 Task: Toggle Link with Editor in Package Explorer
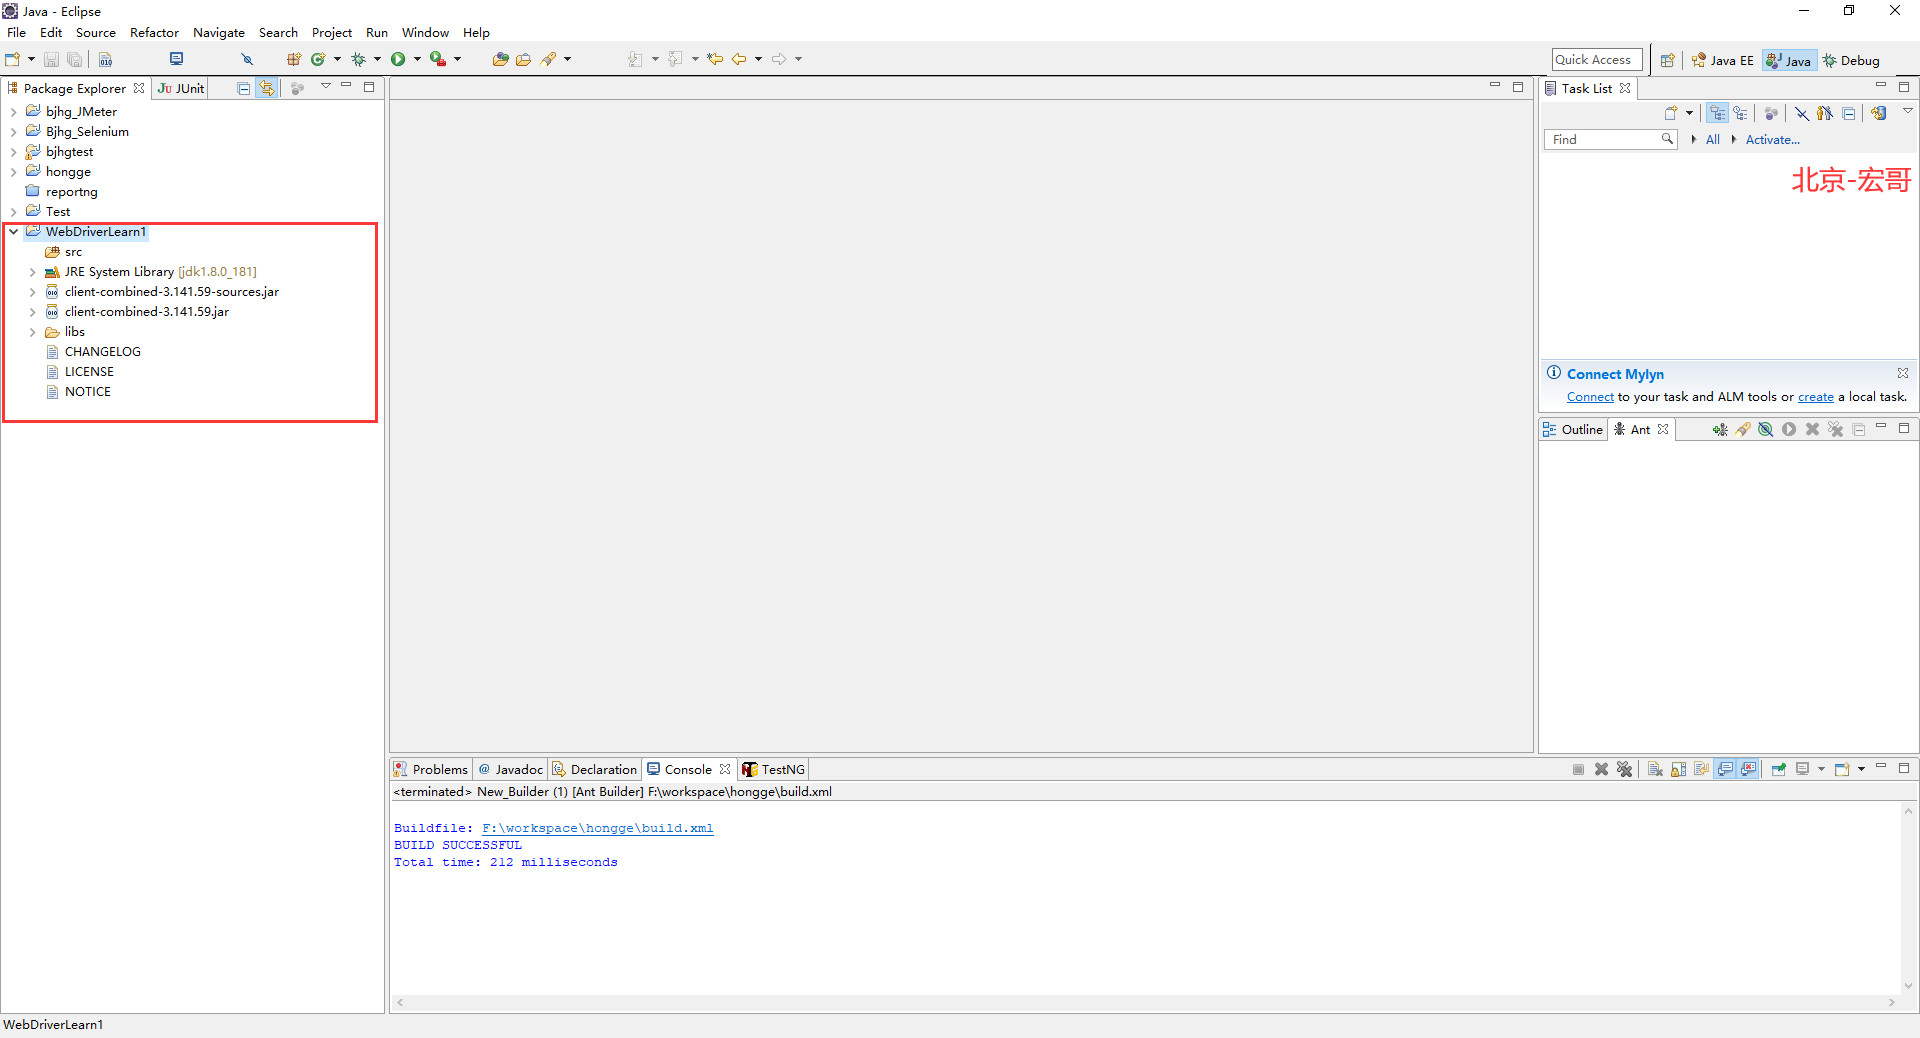click(267, 88)
